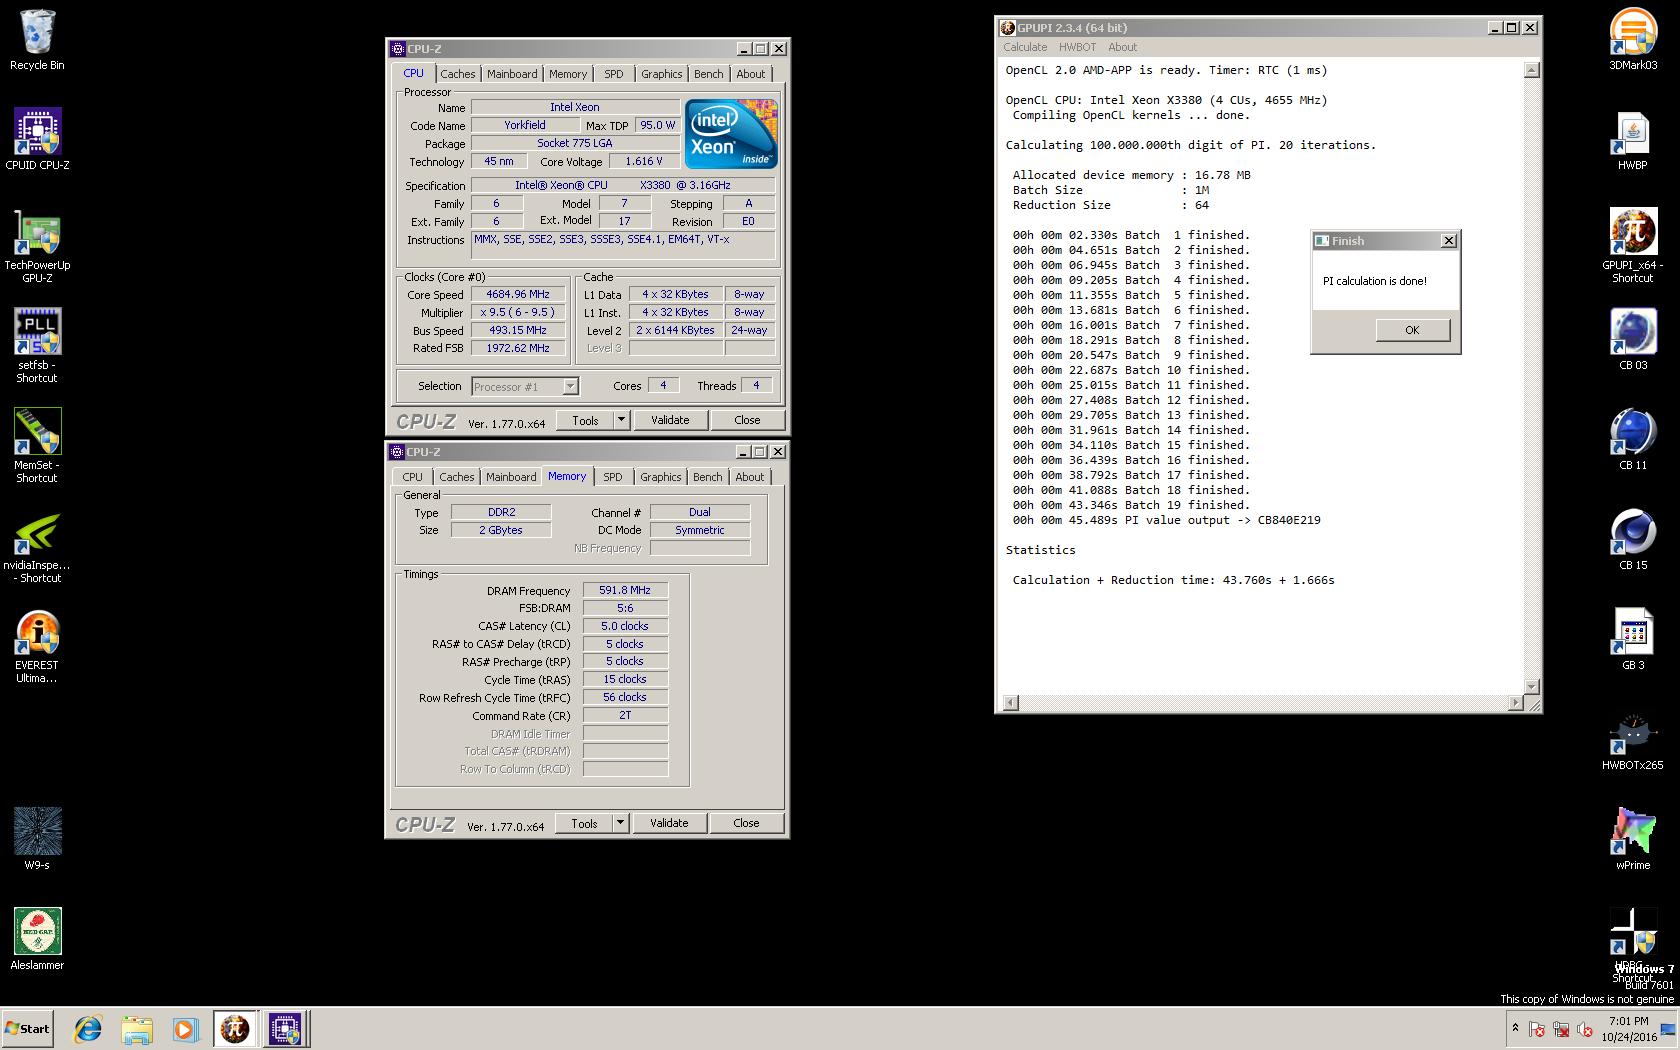Click Close button in lower CPU-Z window
This screenshot has width=1680, height=1050.
746,823
